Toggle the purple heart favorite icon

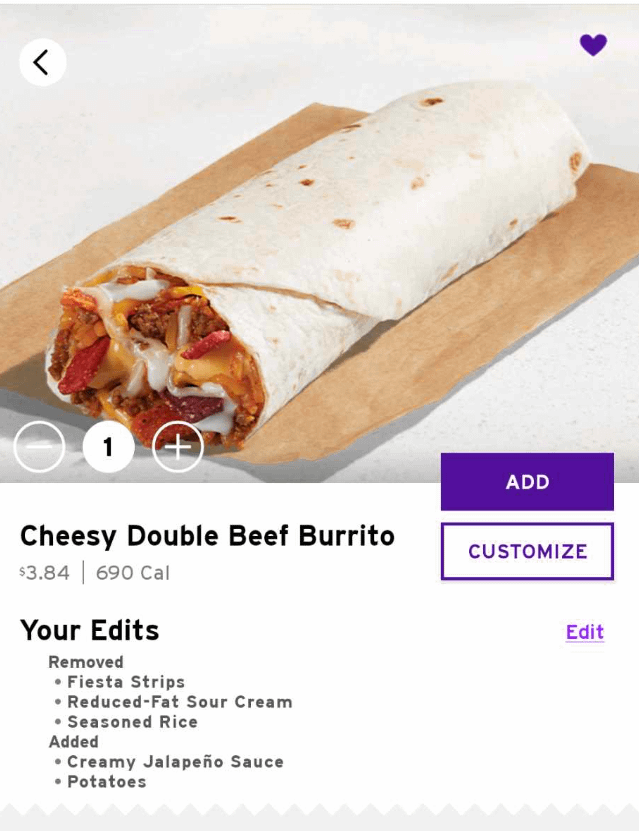coord(593,45)
